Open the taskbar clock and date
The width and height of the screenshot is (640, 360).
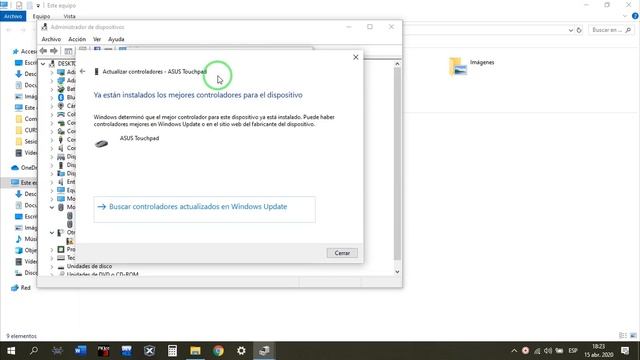tap(598, 351)
